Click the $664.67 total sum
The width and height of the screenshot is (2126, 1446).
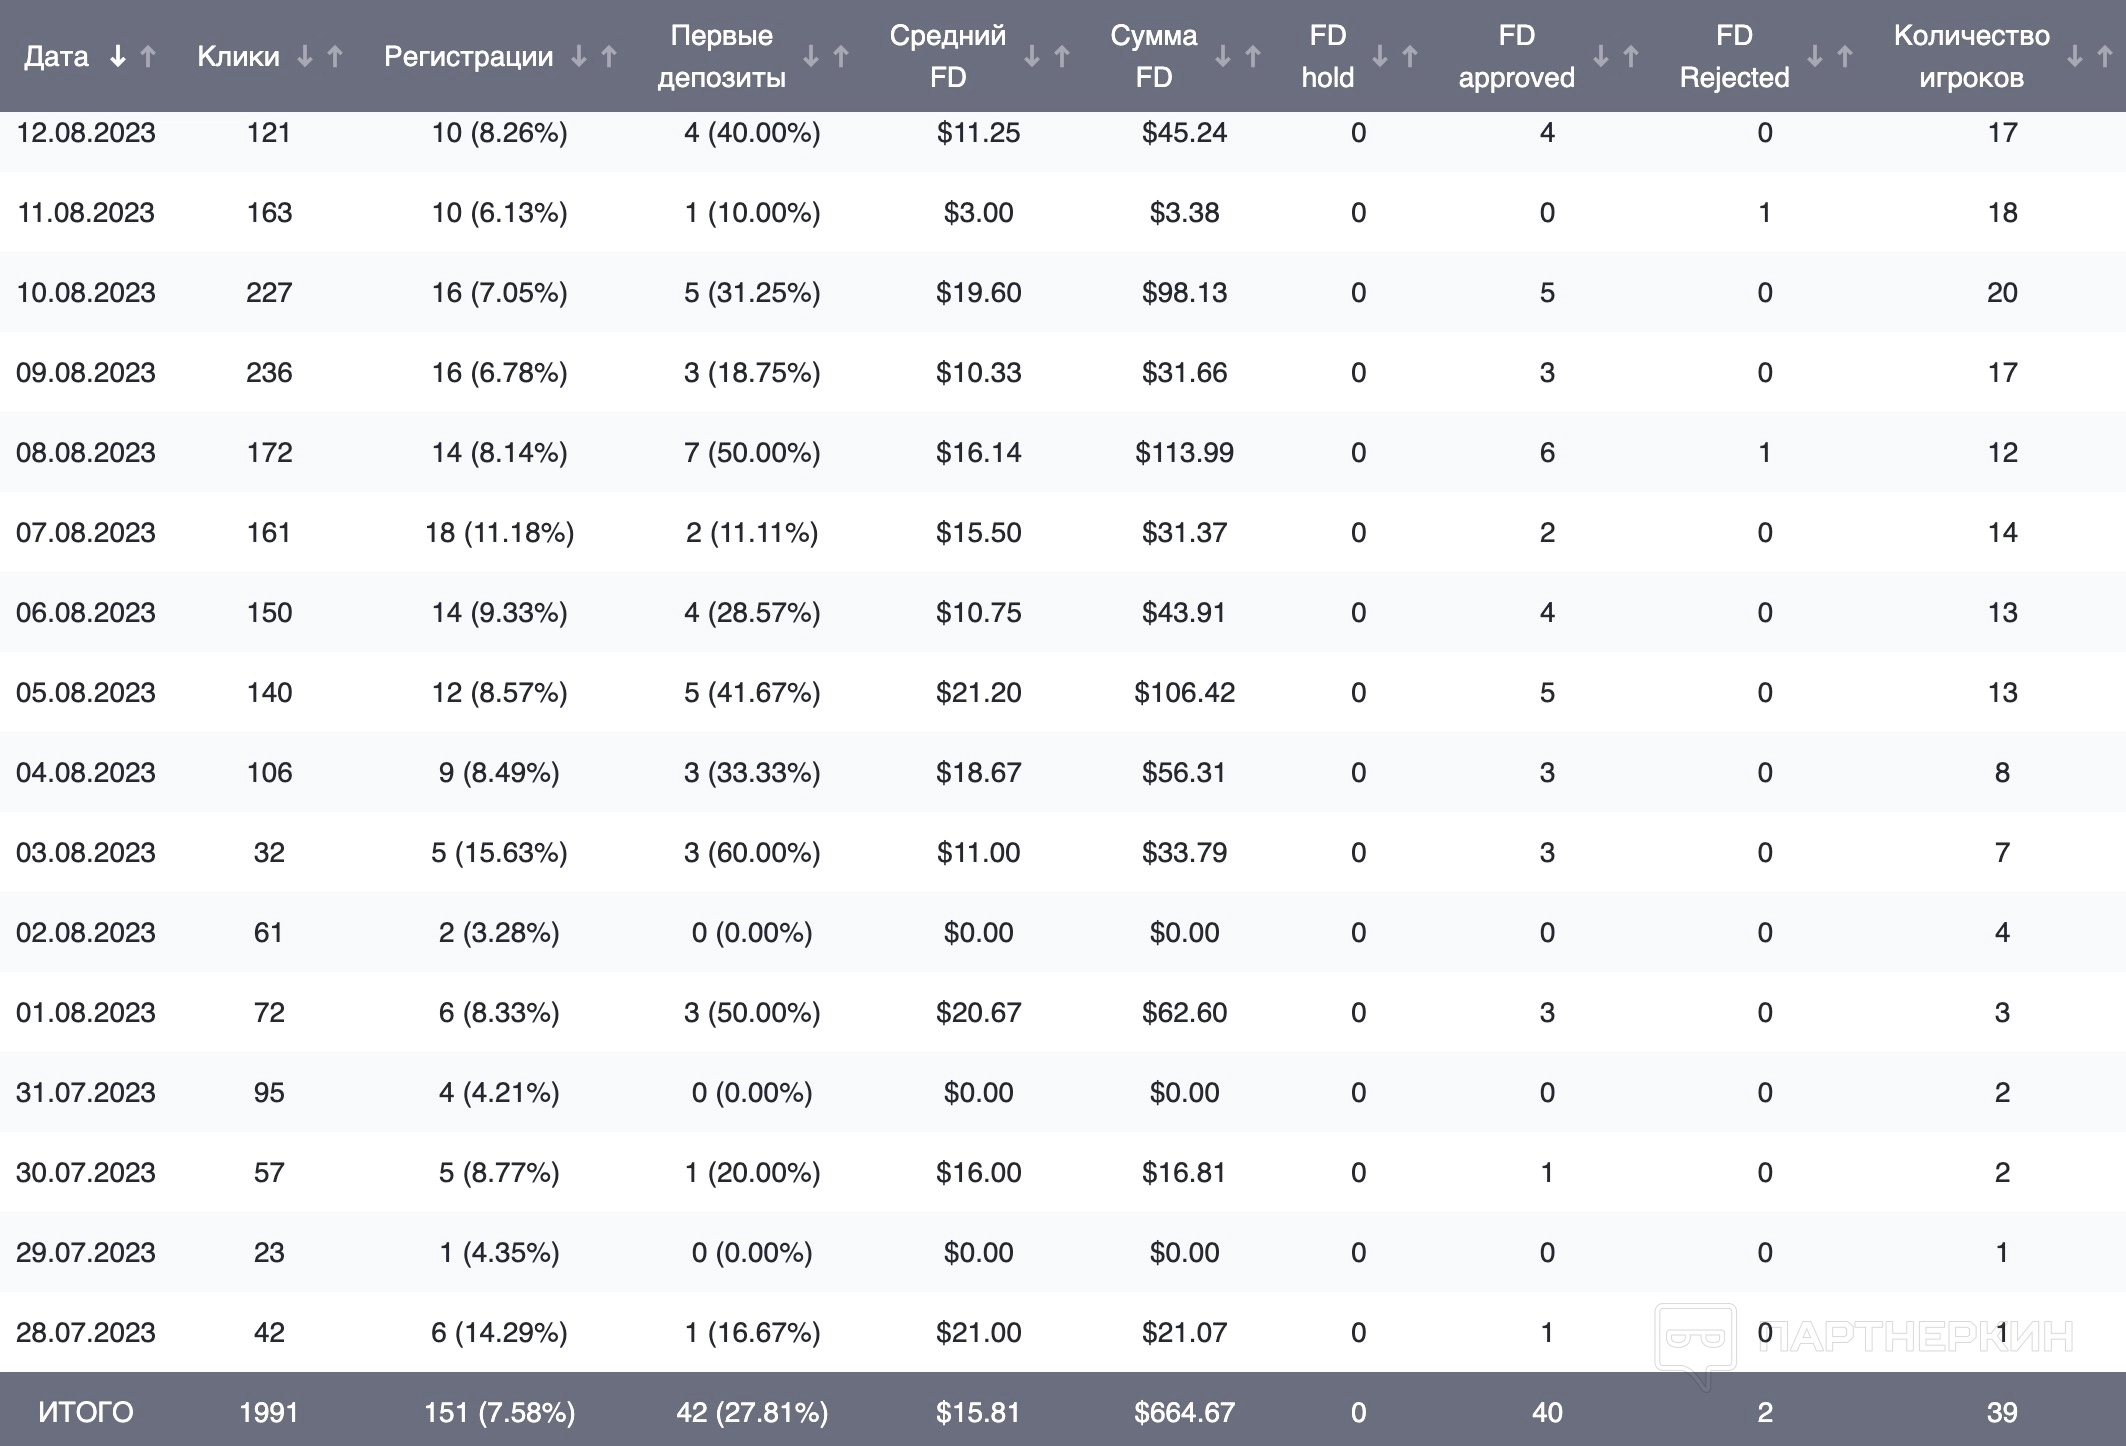(x=1184, y=1412)
